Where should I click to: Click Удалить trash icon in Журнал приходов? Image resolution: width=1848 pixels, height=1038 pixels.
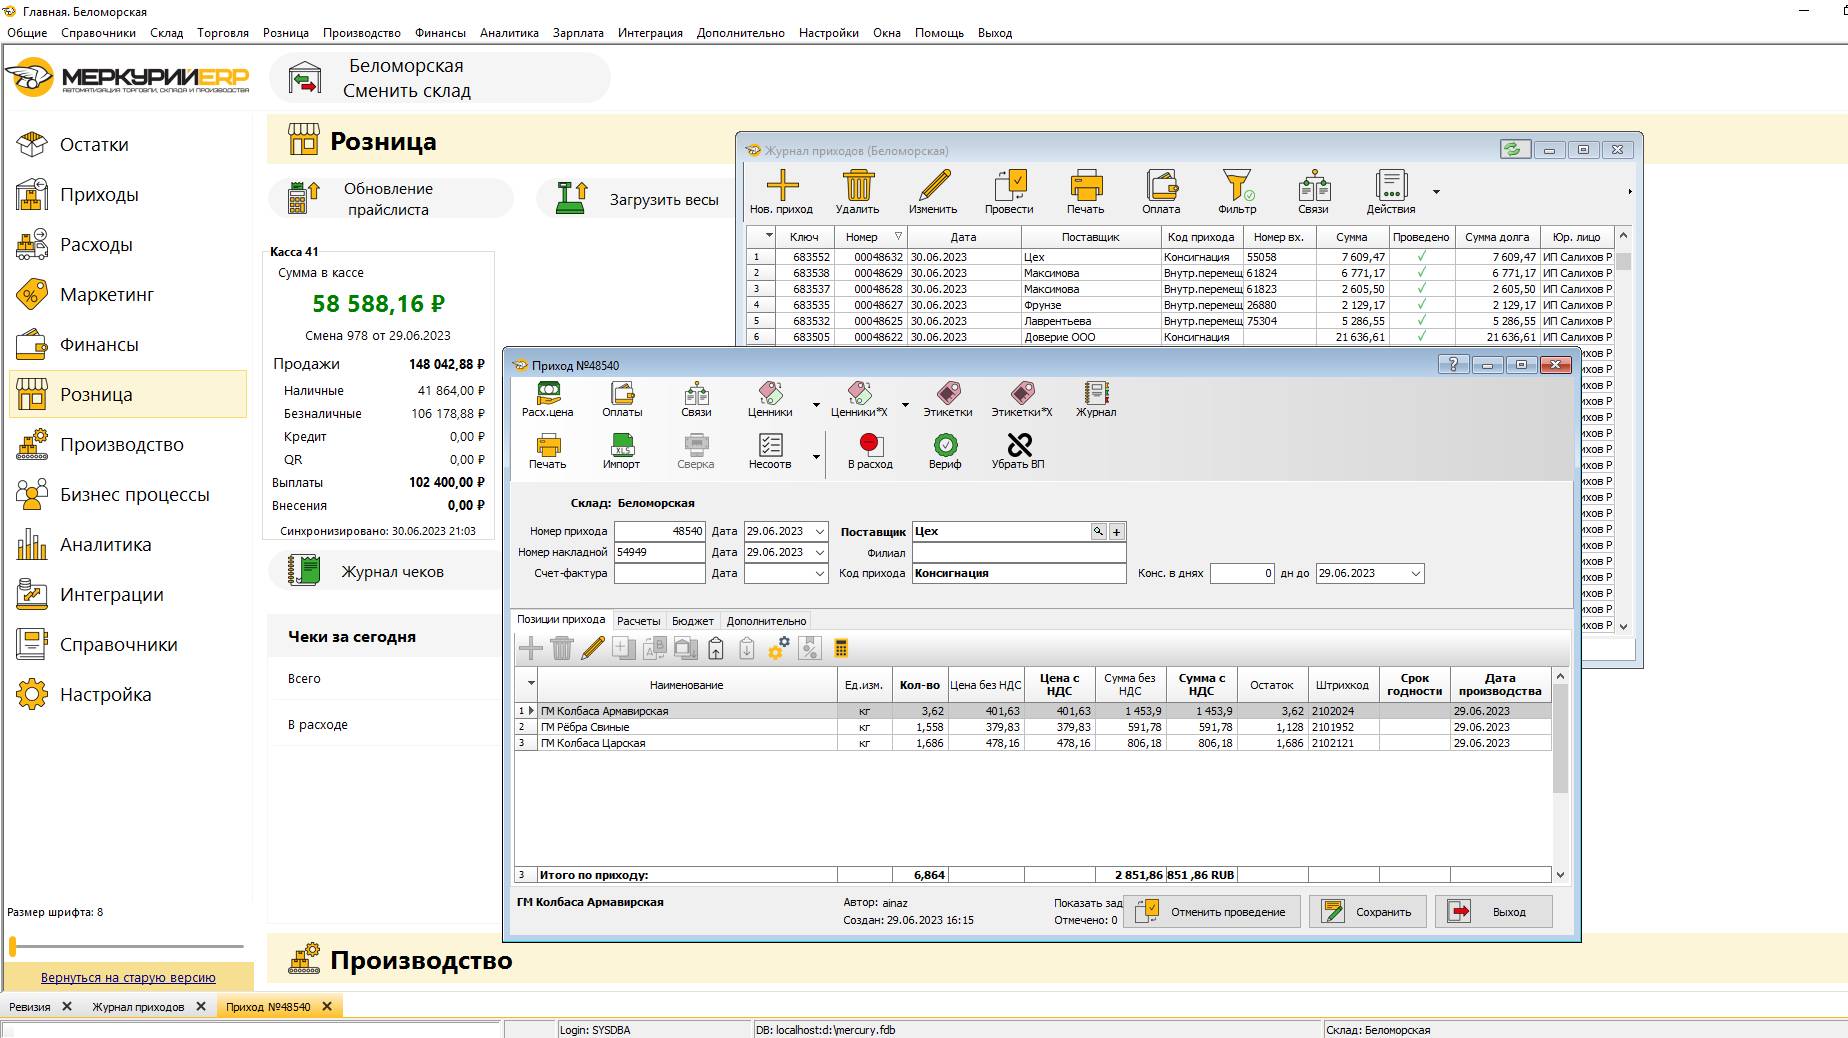858,185
